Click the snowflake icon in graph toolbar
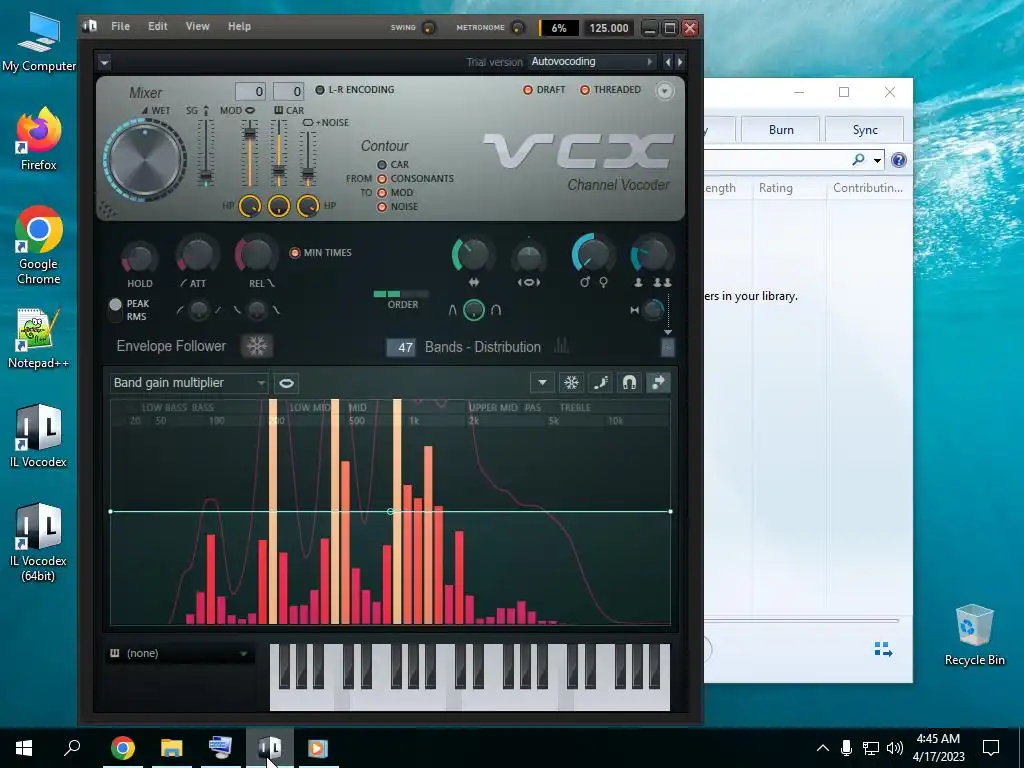The width and height of the screenshot is (1024, 768). click(x=571, y=383)
